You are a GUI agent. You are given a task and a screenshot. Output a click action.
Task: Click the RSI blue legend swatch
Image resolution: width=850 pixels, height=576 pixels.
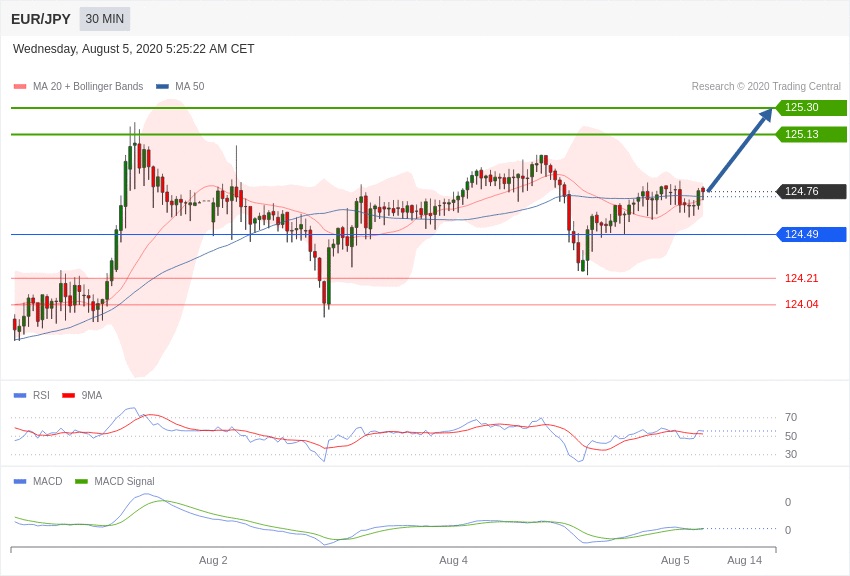[x=20, y=396]
